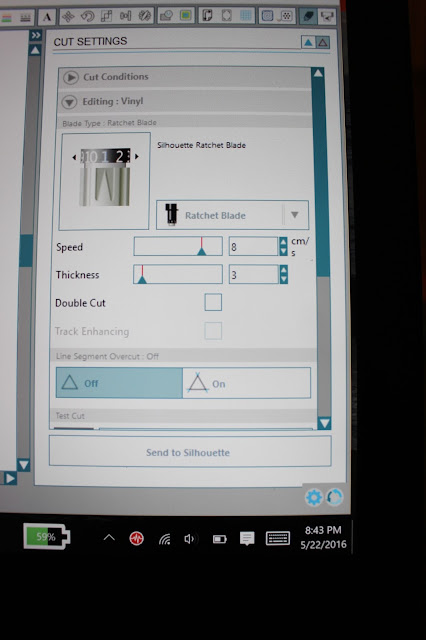426x640 pixels.
Task: Collapse the side panel with the double-chevron icon
Action: click(36, 36)
